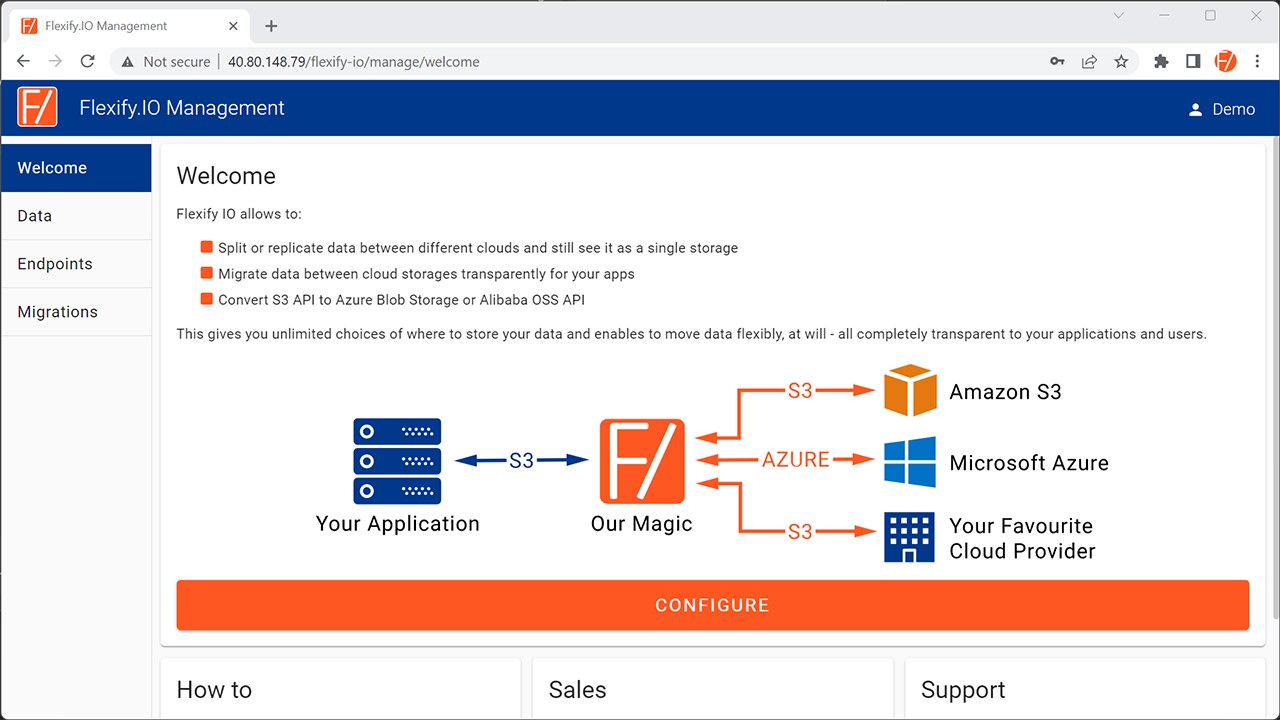Click the Not secure warning icon
The height and width of the screenshot is (720, 1280).
[x=127, y=62]
